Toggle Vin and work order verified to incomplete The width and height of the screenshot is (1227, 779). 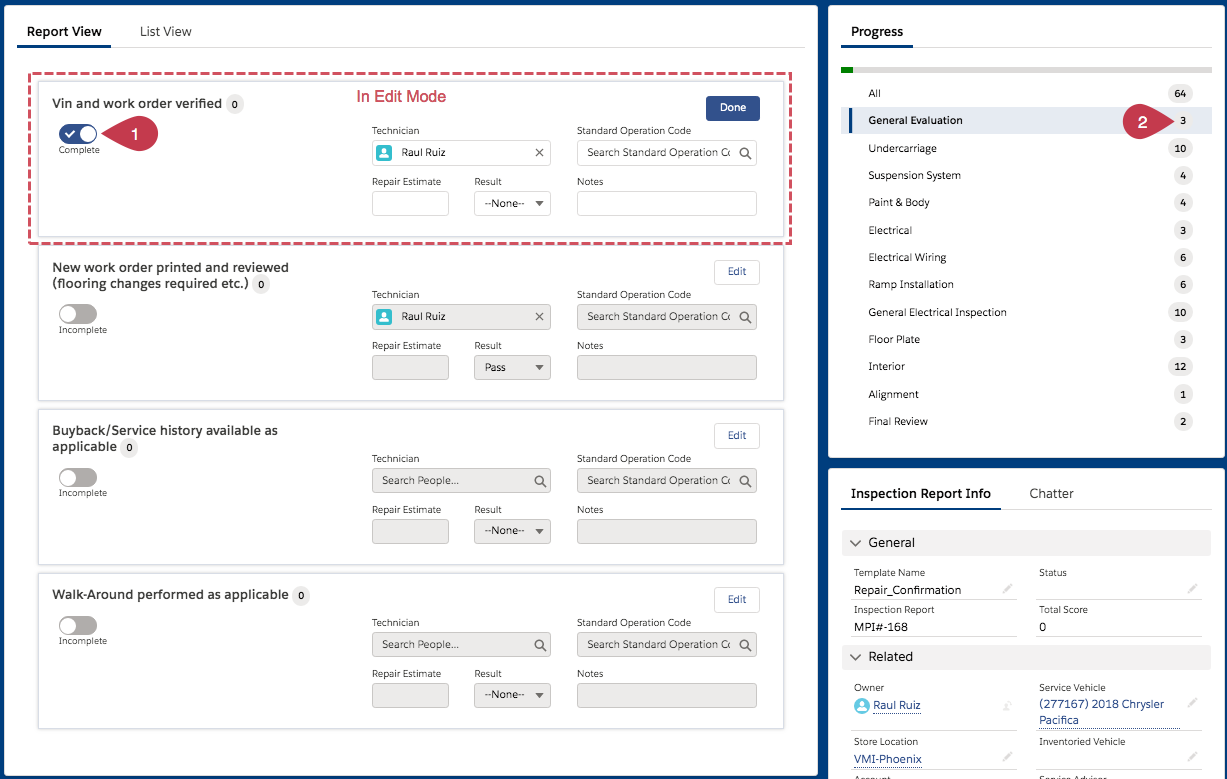(78, 133)
